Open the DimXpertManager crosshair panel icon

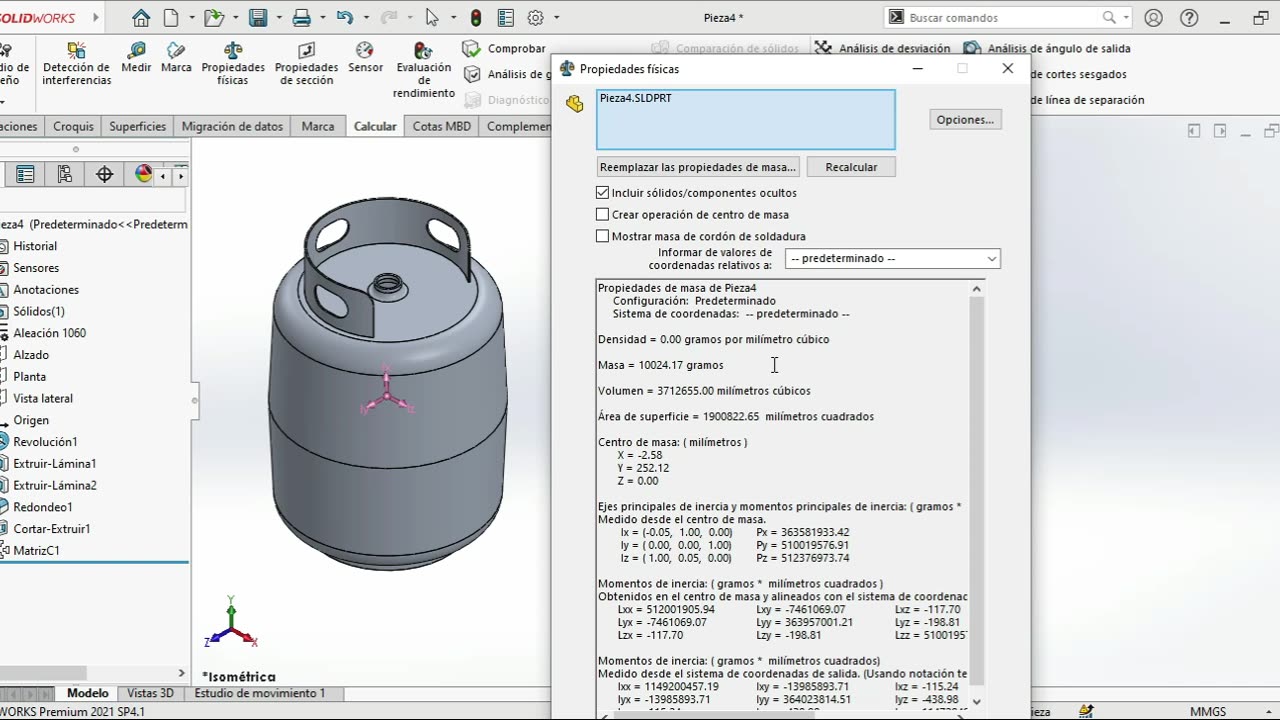[x=104, y=174]
